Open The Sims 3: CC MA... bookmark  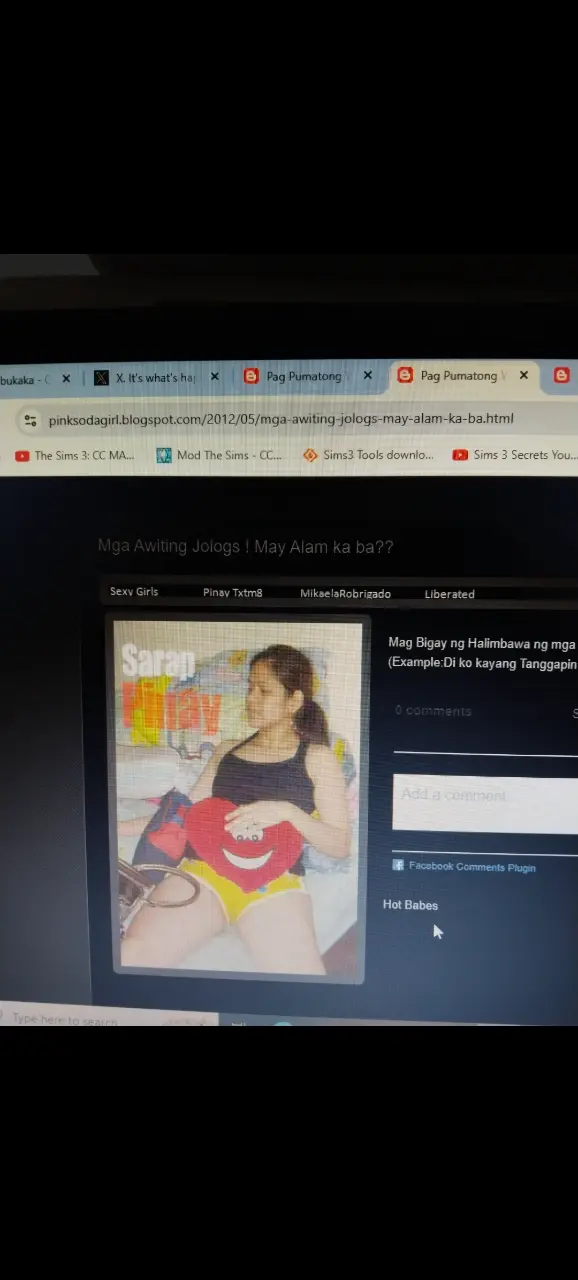coord(74,455)
